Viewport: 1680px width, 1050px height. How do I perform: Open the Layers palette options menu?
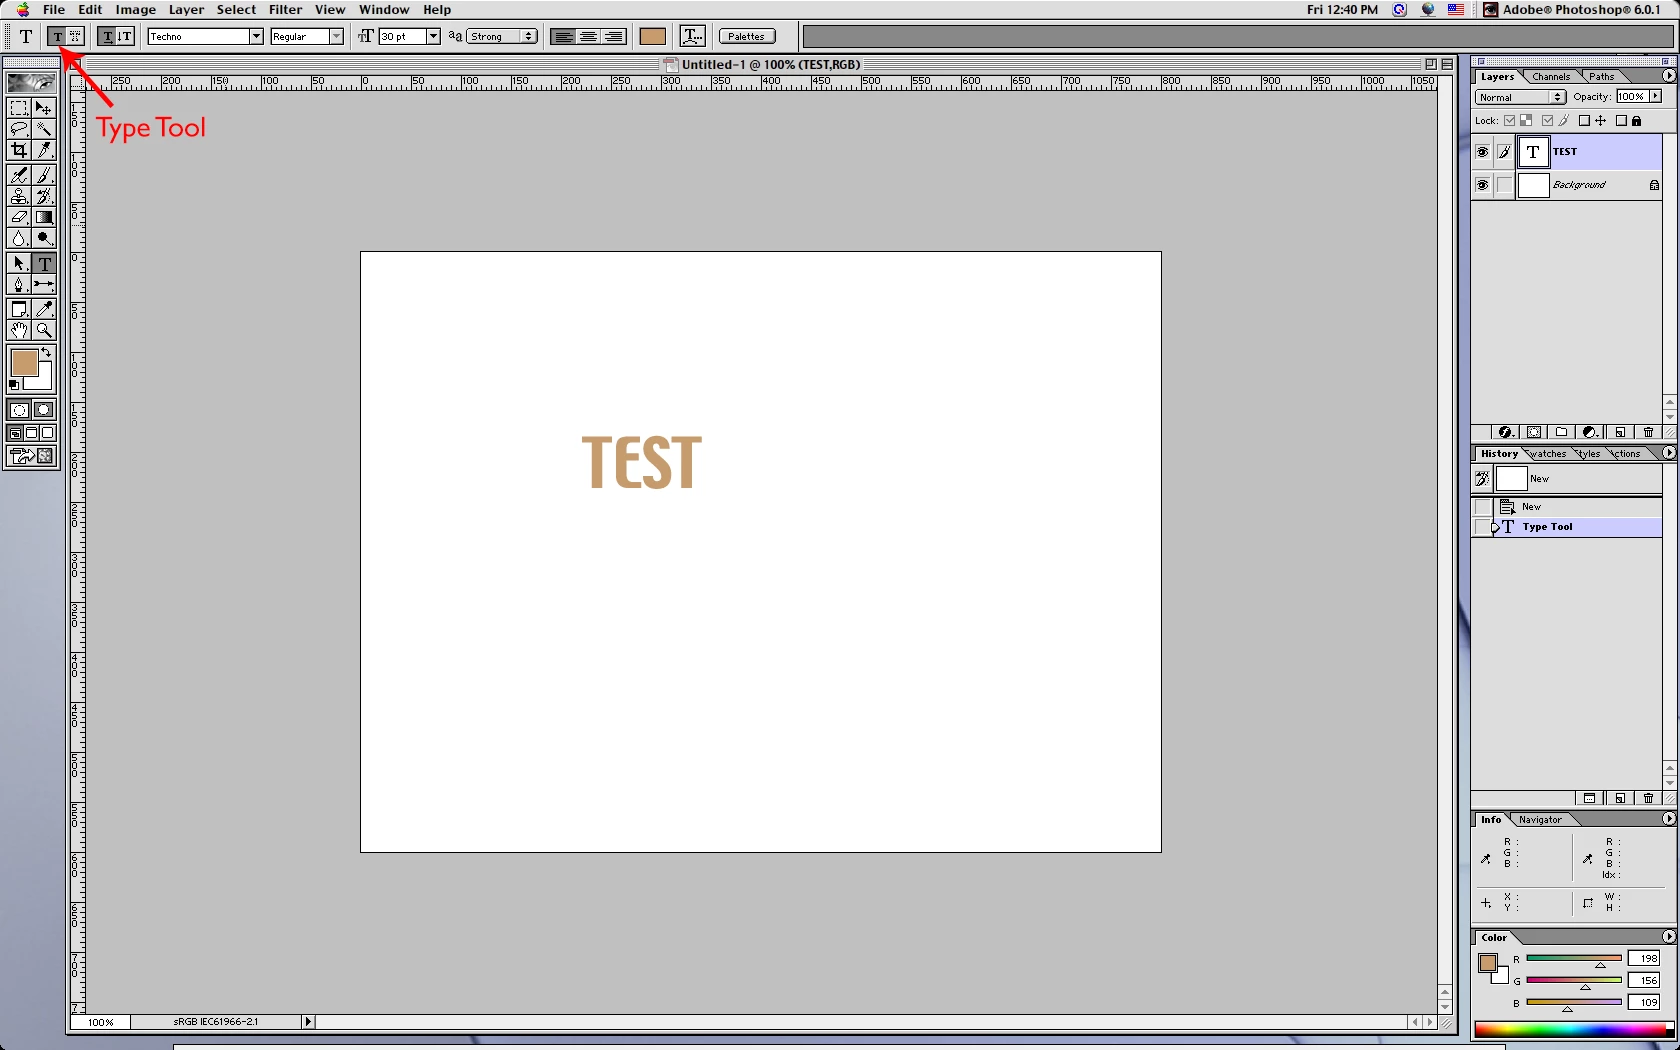tap(1669, 76)
